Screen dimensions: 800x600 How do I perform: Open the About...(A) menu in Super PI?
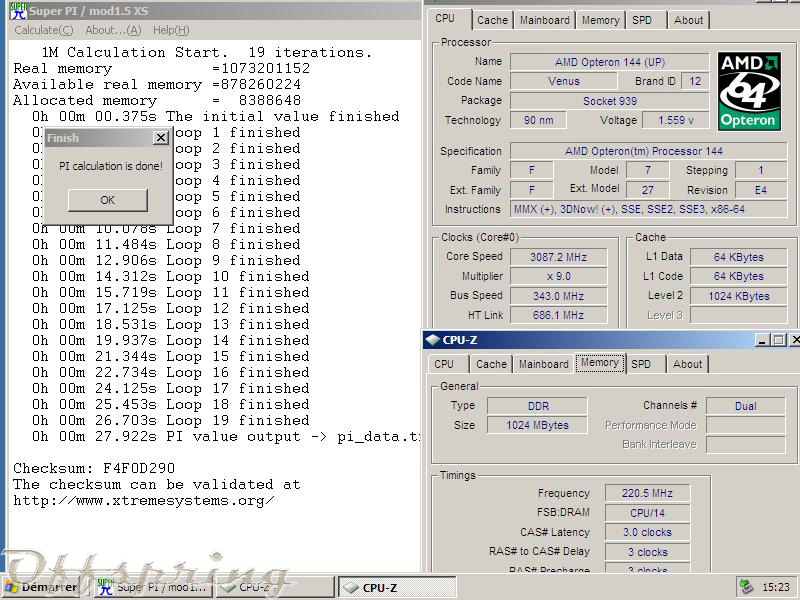(x=113, y=30)
